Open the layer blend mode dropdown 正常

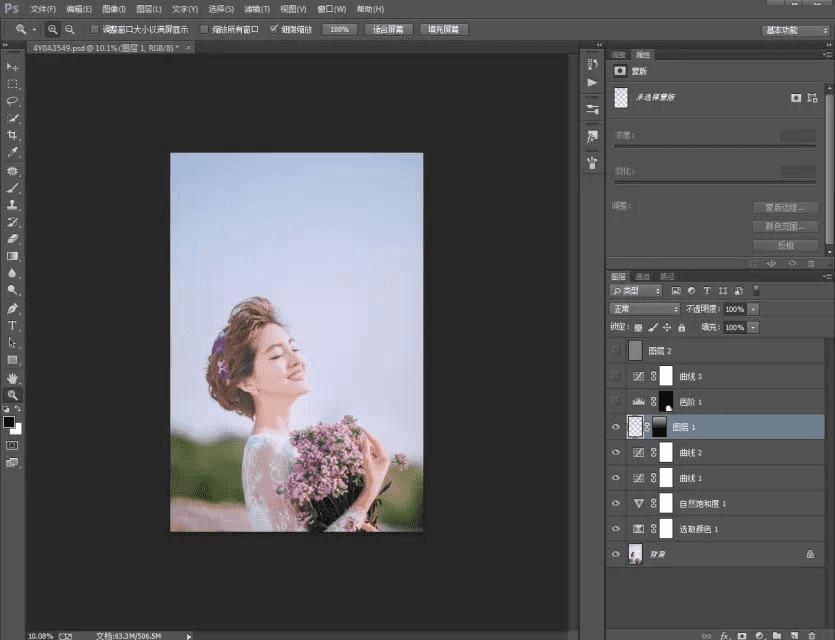click(x=645, y=309)
